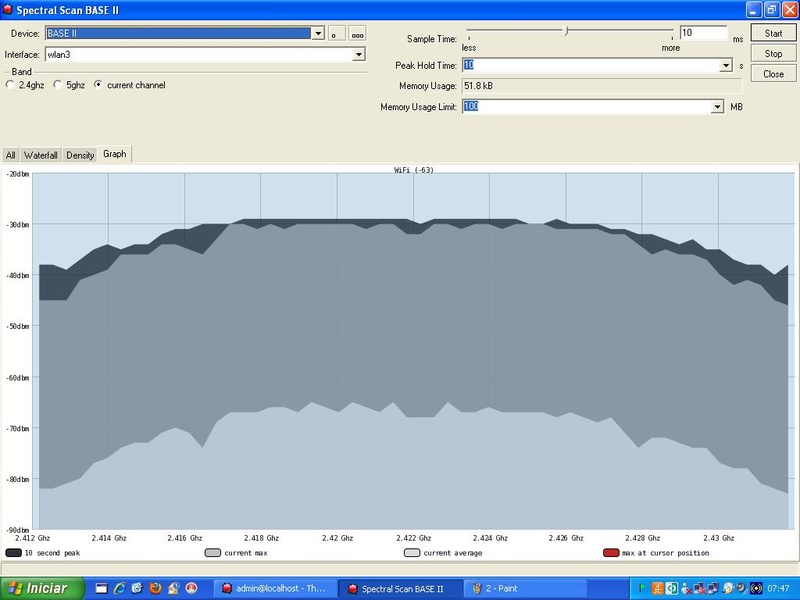
Task: Adjust the Sample Time slider handle
Action: pyautogui.click(x=566, y=31)
